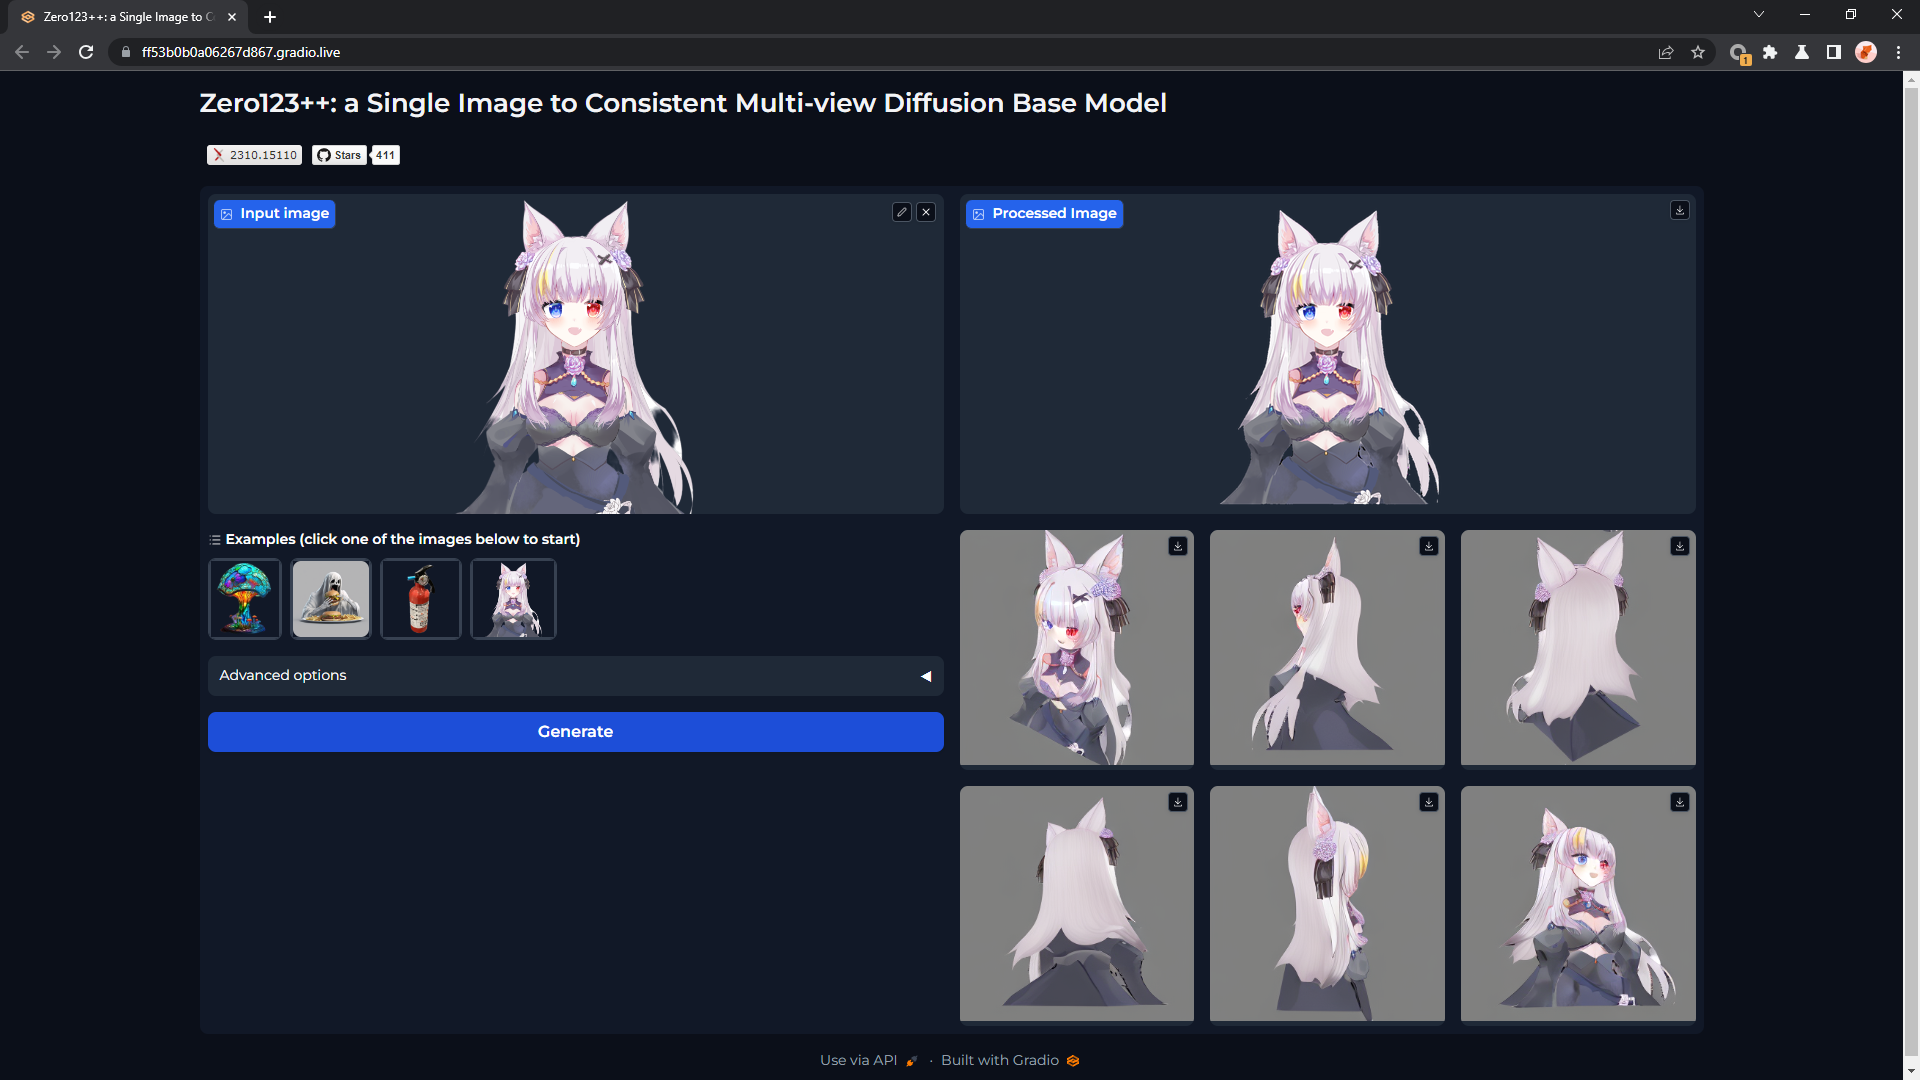Select the fire extinguisher example image

click(x=420, y=599)
